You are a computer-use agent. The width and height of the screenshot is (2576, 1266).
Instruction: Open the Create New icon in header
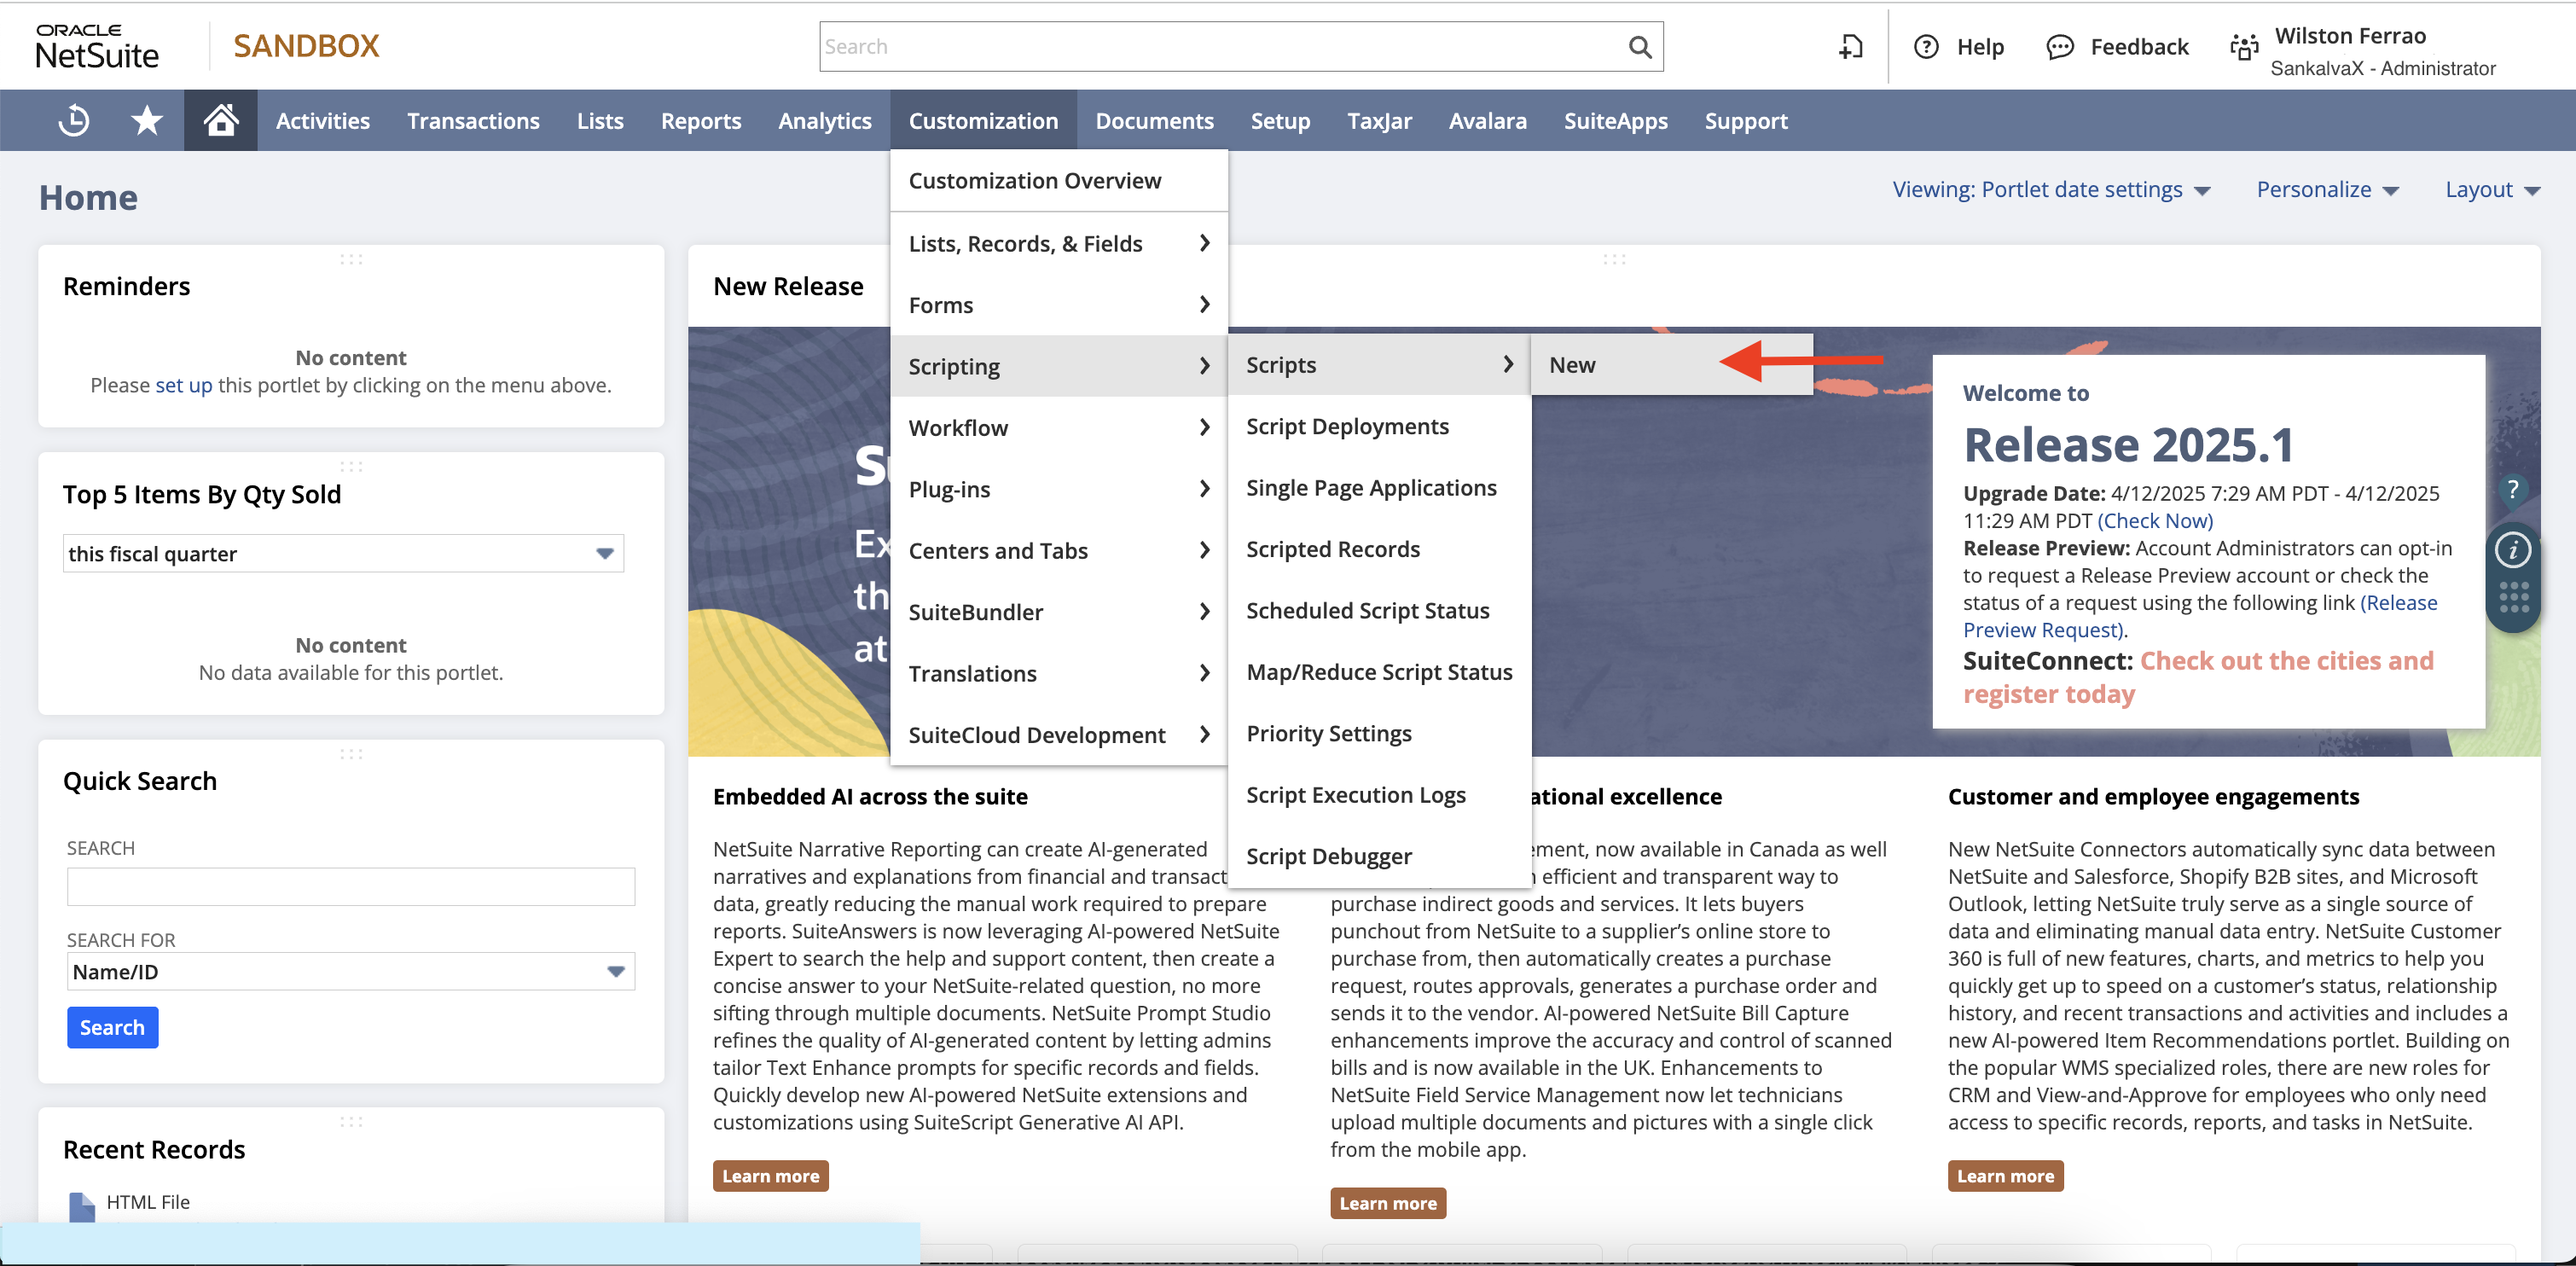pyautogui.click(x=1851, y=47)
